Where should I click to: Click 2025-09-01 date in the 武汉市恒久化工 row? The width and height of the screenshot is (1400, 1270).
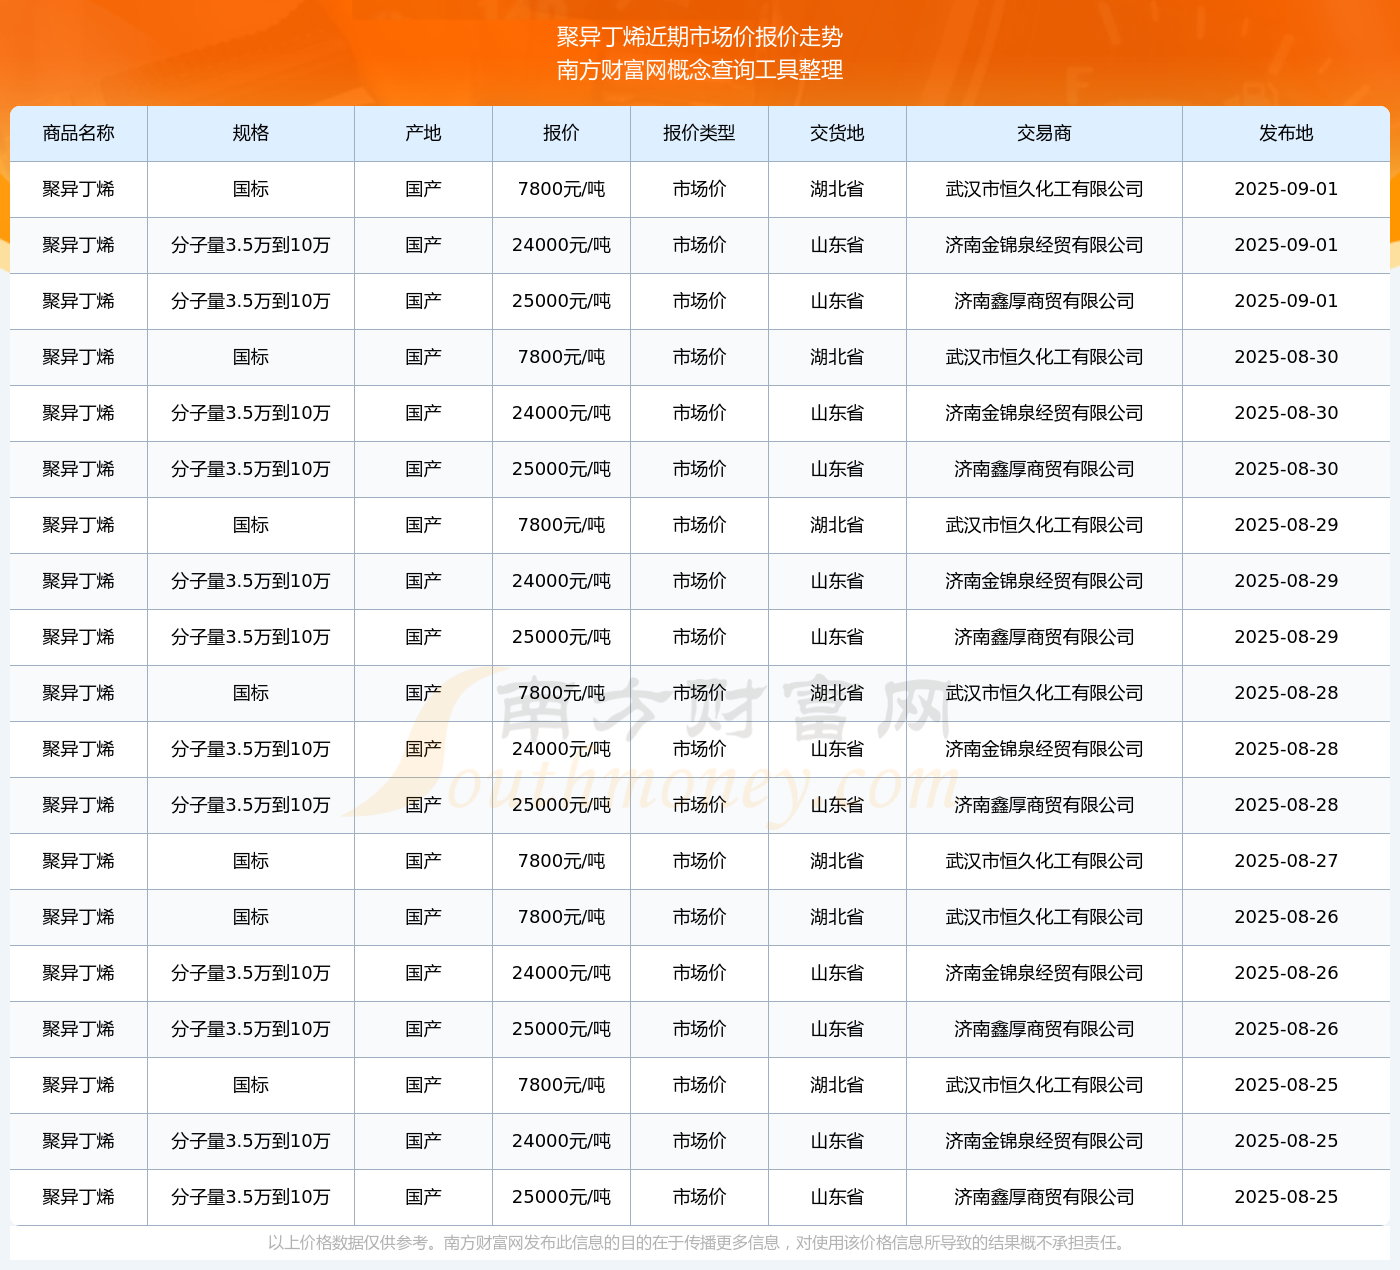(x=1286, y=189)
